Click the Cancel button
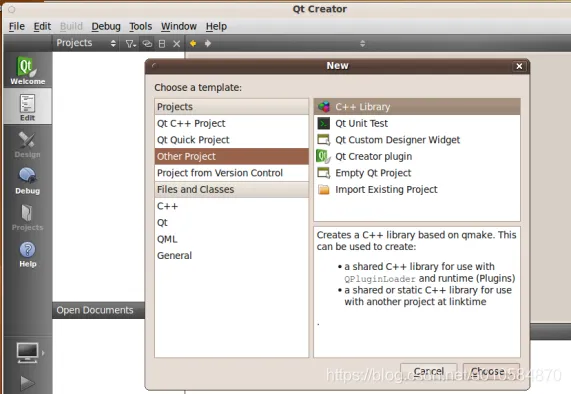Viewport: 571px width, 394px height. coord(429,371)
